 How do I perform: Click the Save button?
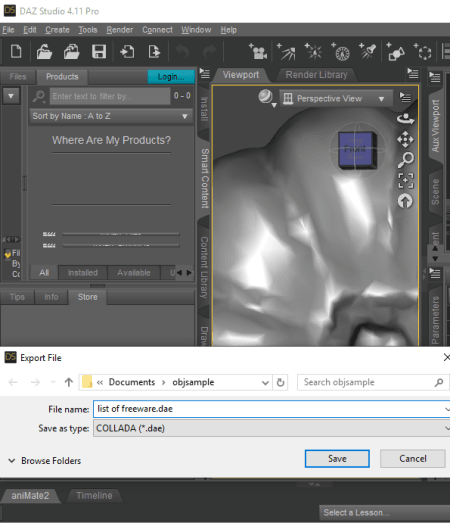(x=337, y=459)
